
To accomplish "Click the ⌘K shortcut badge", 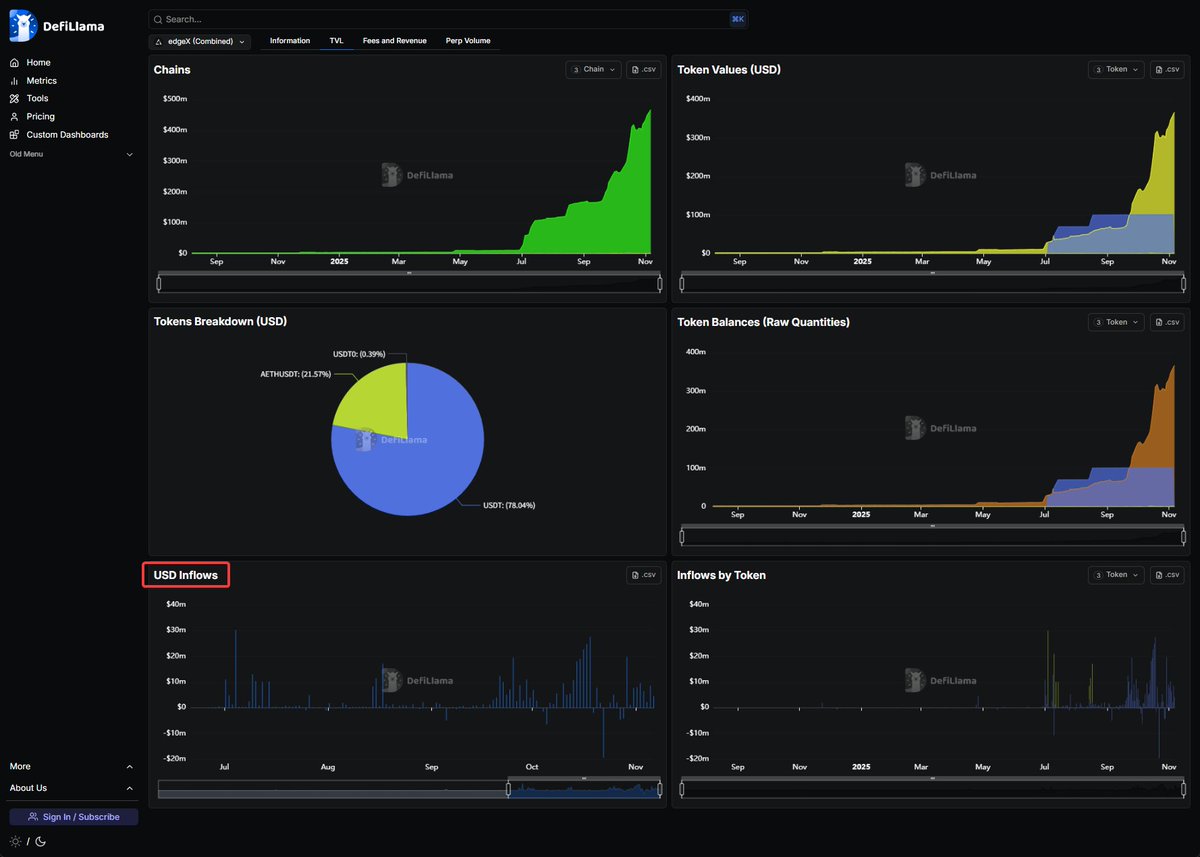I will coord(738,19).
